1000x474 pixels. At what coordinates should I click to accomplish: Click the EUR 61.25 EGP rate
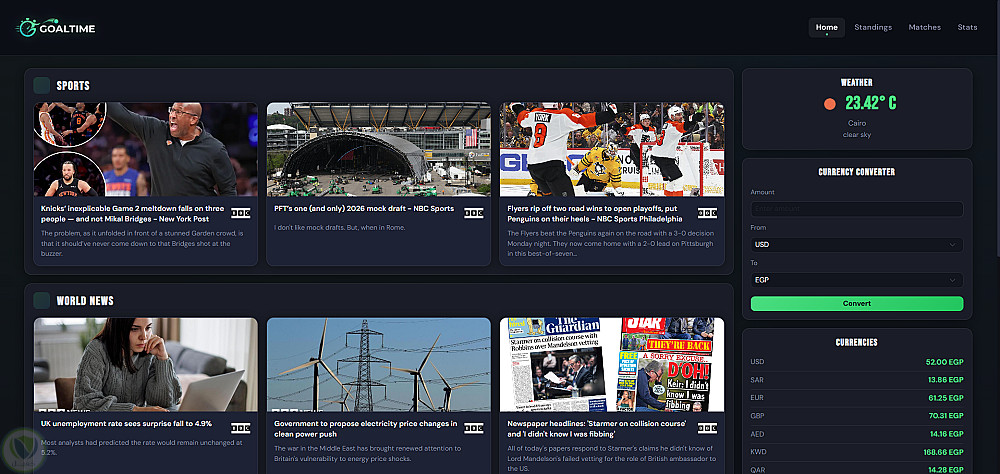pos(946,397)
